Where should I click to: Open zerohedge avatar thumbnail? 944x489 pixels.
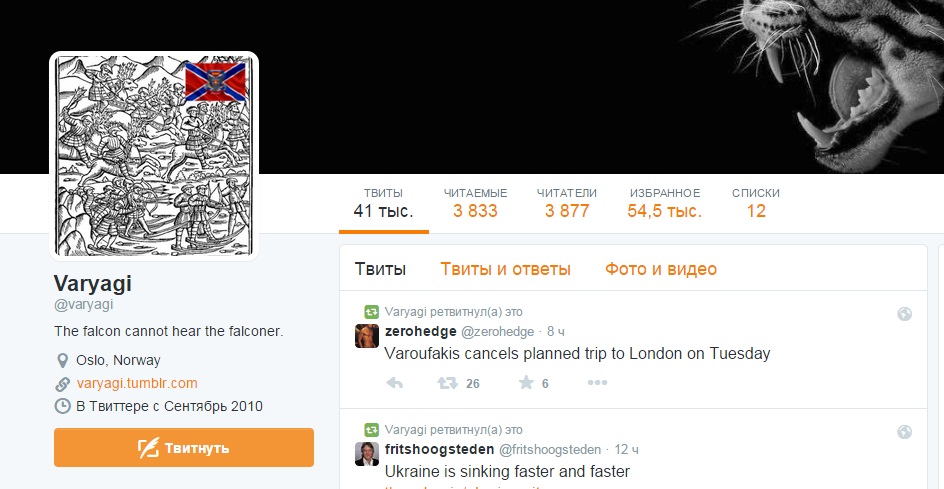[367, 336]
